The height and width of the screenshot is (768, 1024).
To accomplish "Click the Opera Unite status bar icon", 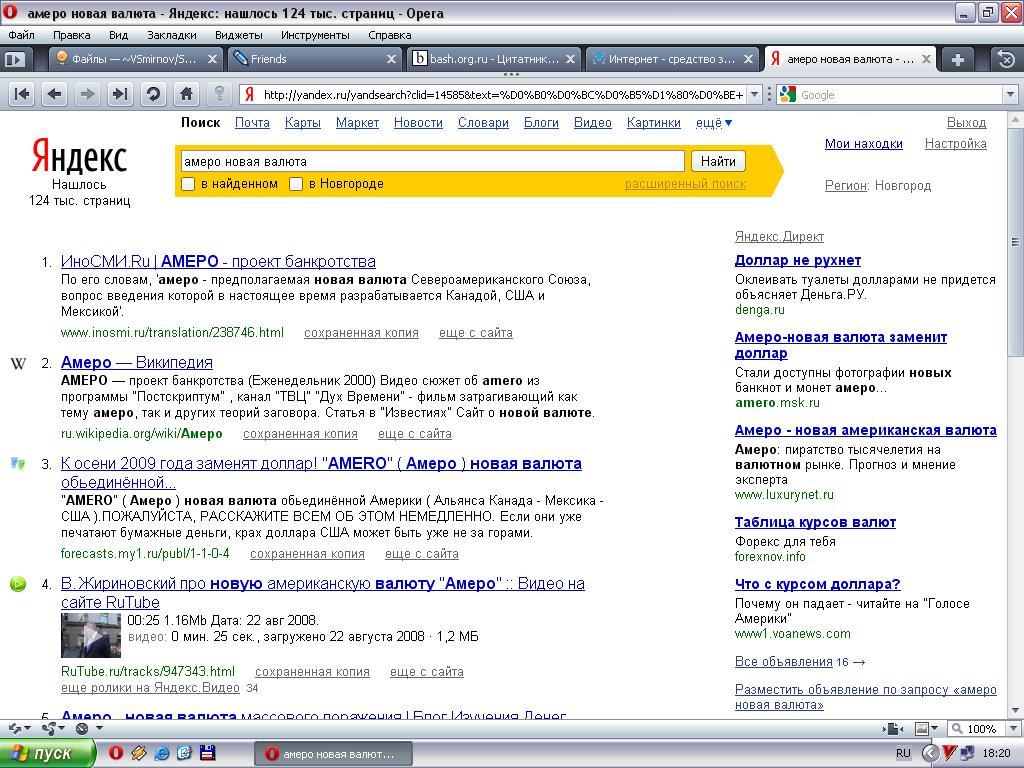I will coord(48,728).
